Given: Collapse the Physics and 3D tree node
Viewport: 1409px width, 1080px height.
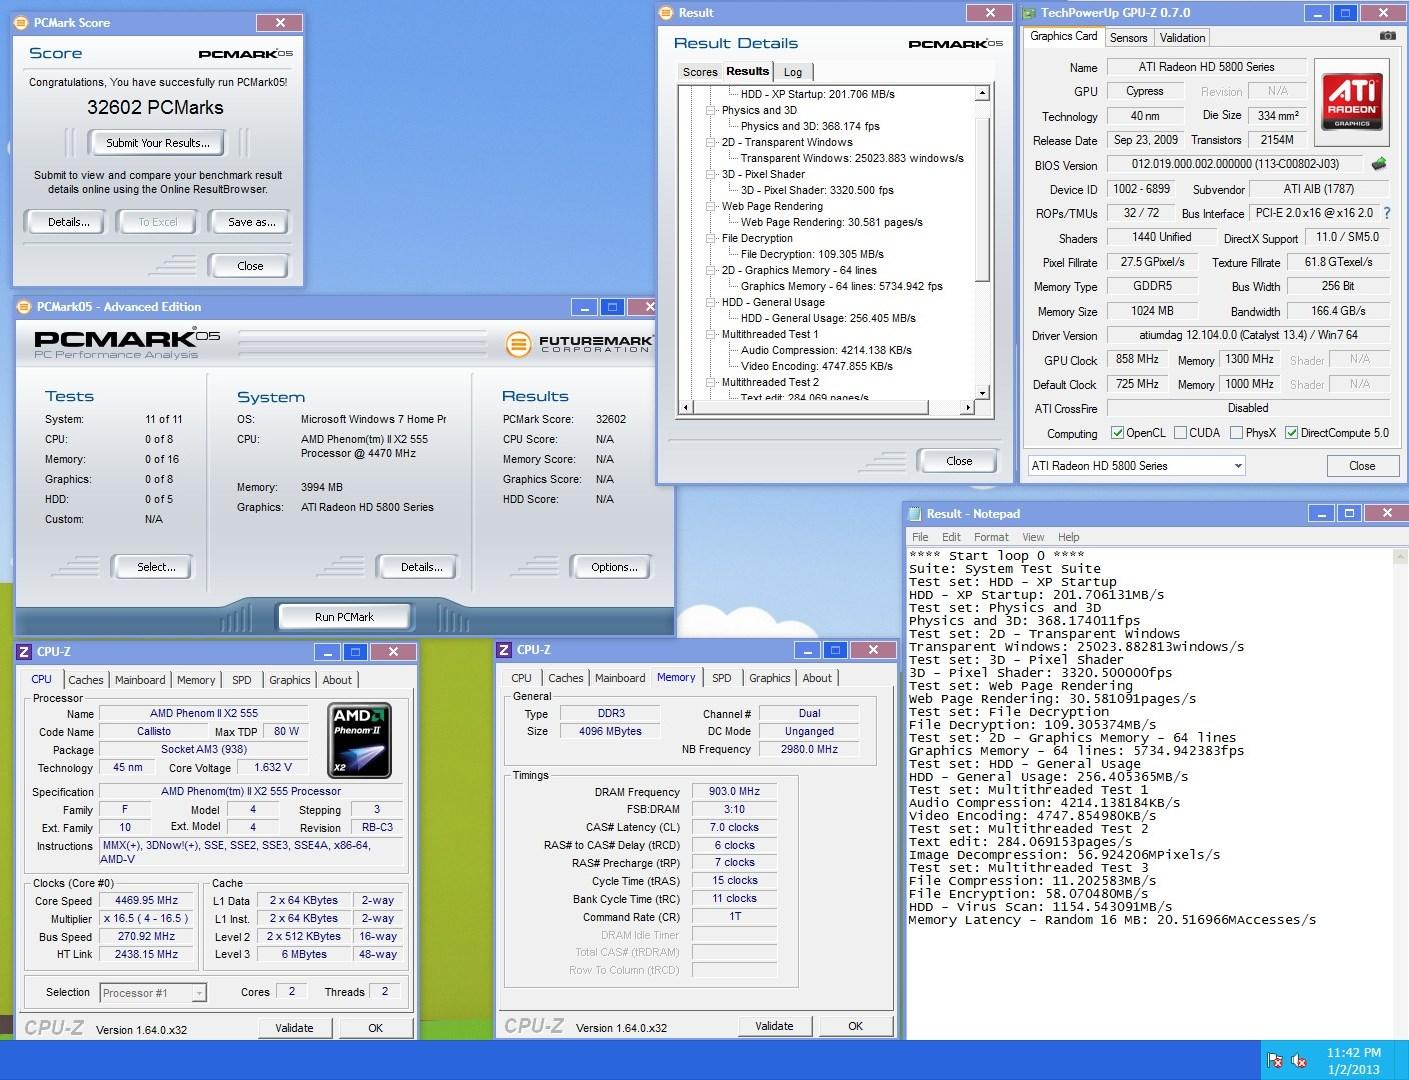Looking at the screenshot, I should [711, 110].
